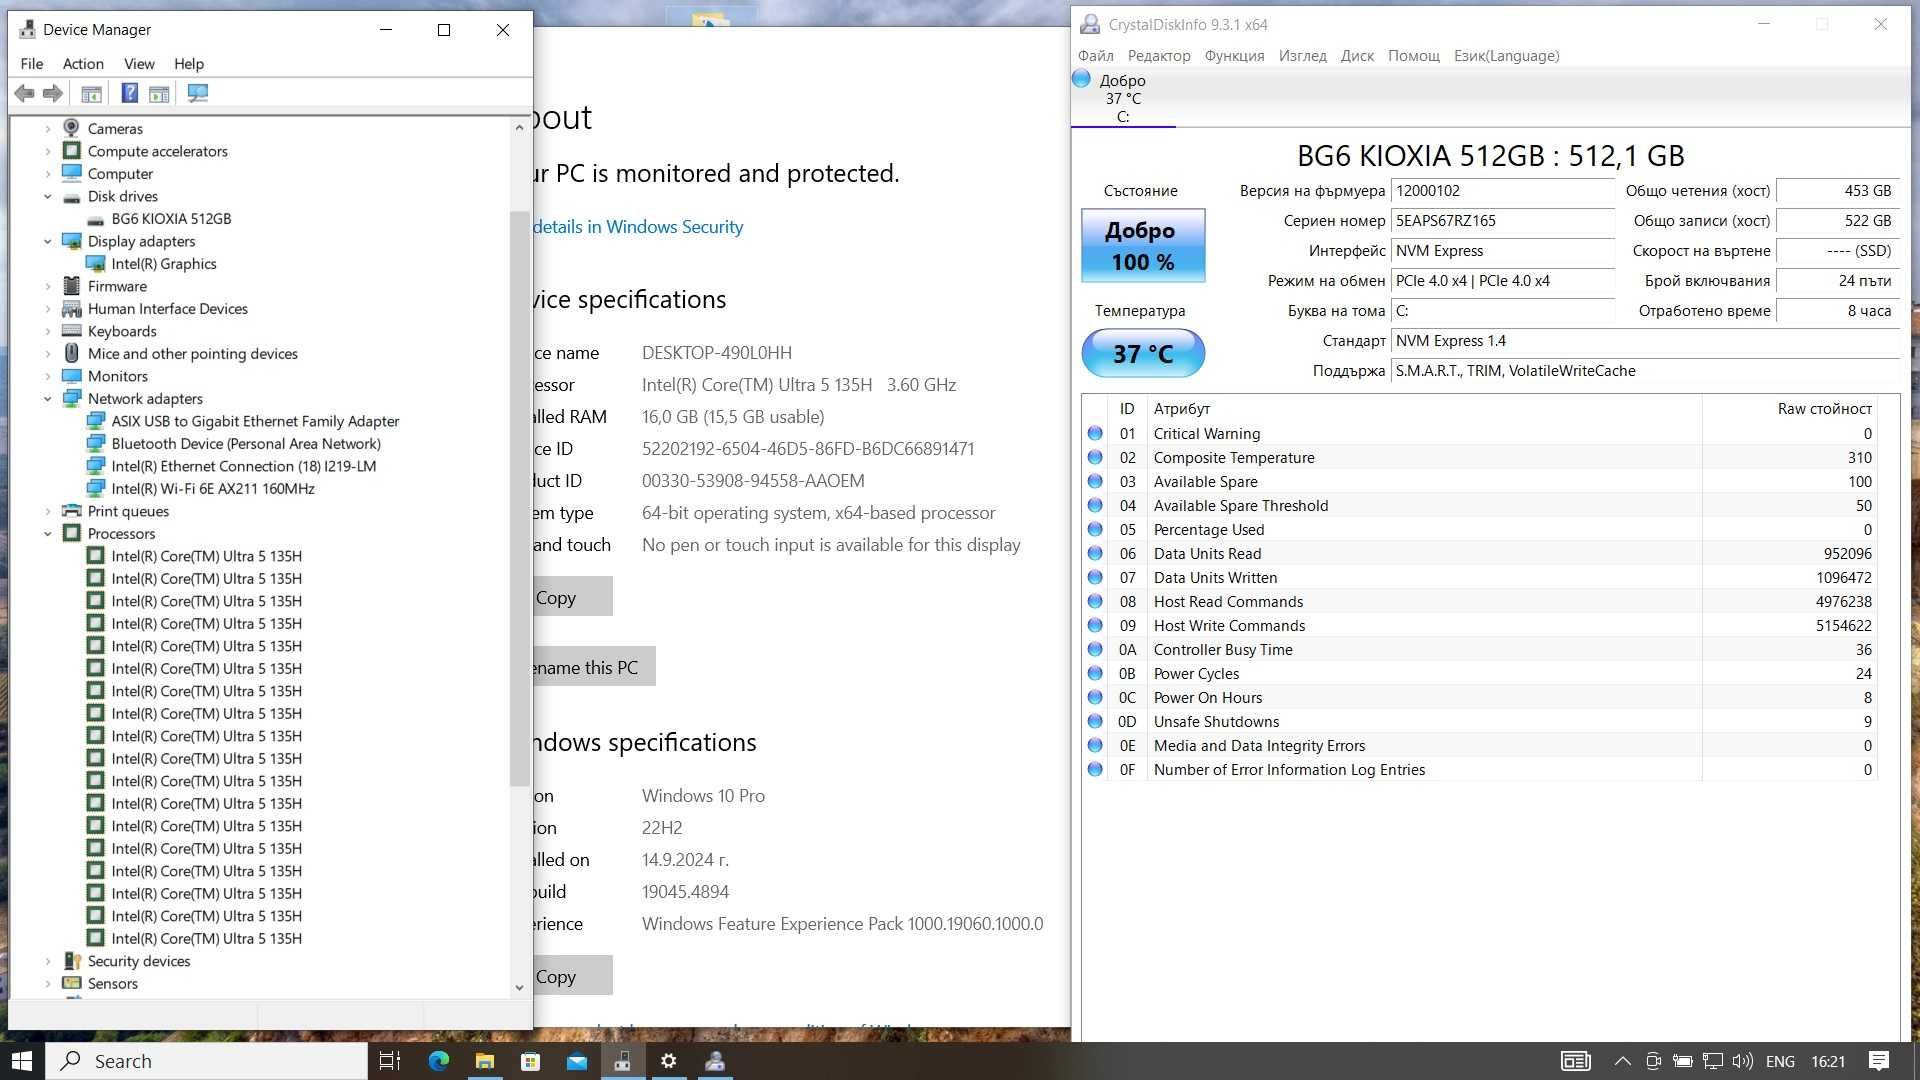1920x1080 pixels.
Task: Expand the Cameras node
Action: 47,128
